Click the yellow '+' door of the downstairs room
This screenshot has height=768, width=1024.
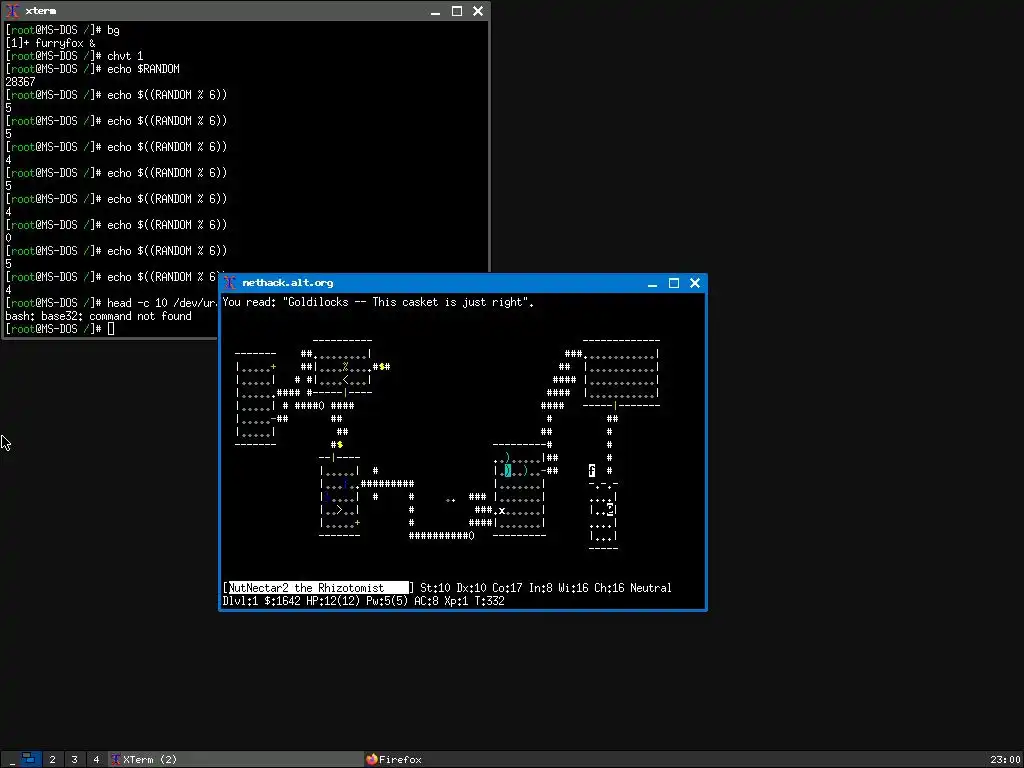click(357, 523)
